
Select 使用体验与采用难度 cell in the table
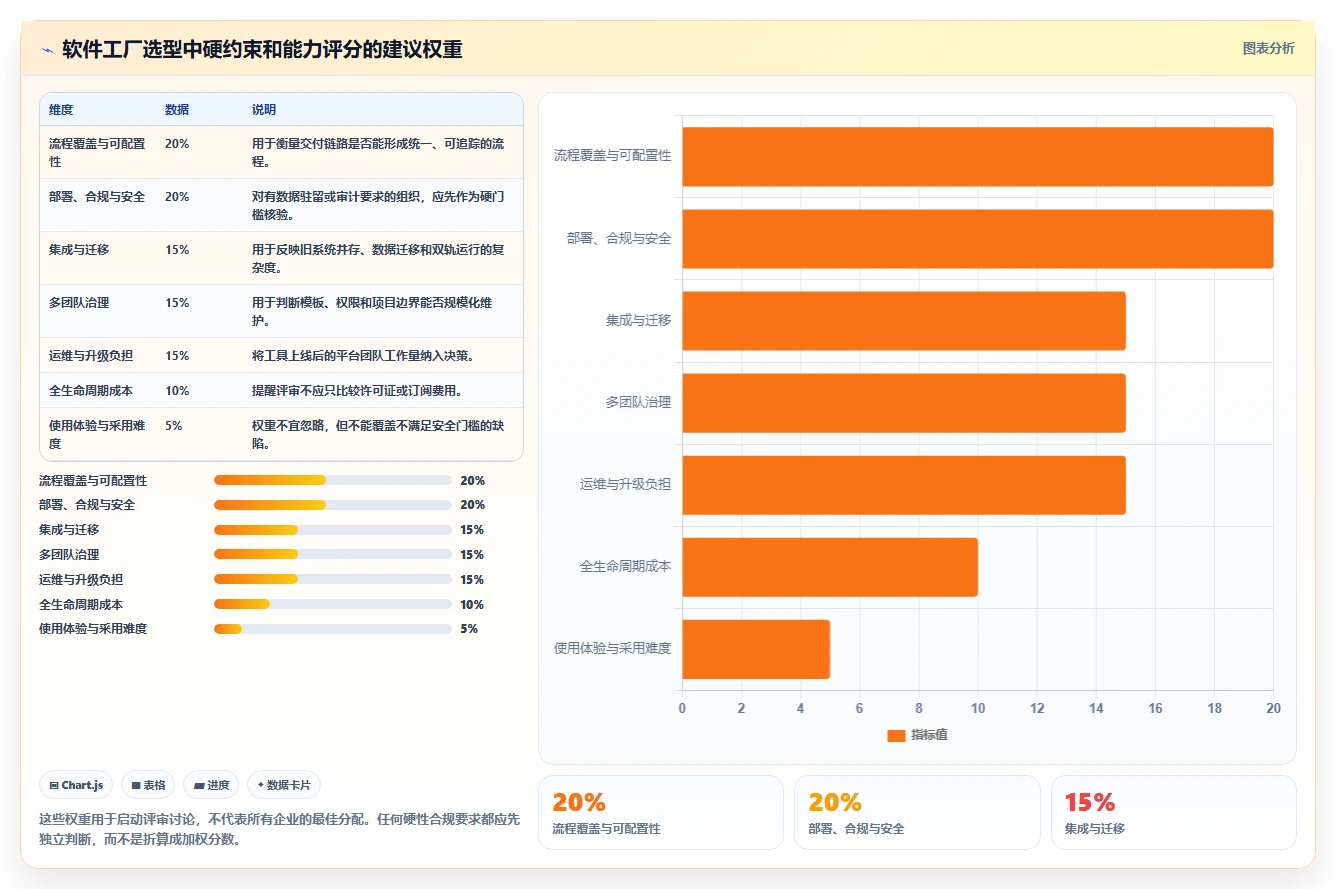[98, 434]
